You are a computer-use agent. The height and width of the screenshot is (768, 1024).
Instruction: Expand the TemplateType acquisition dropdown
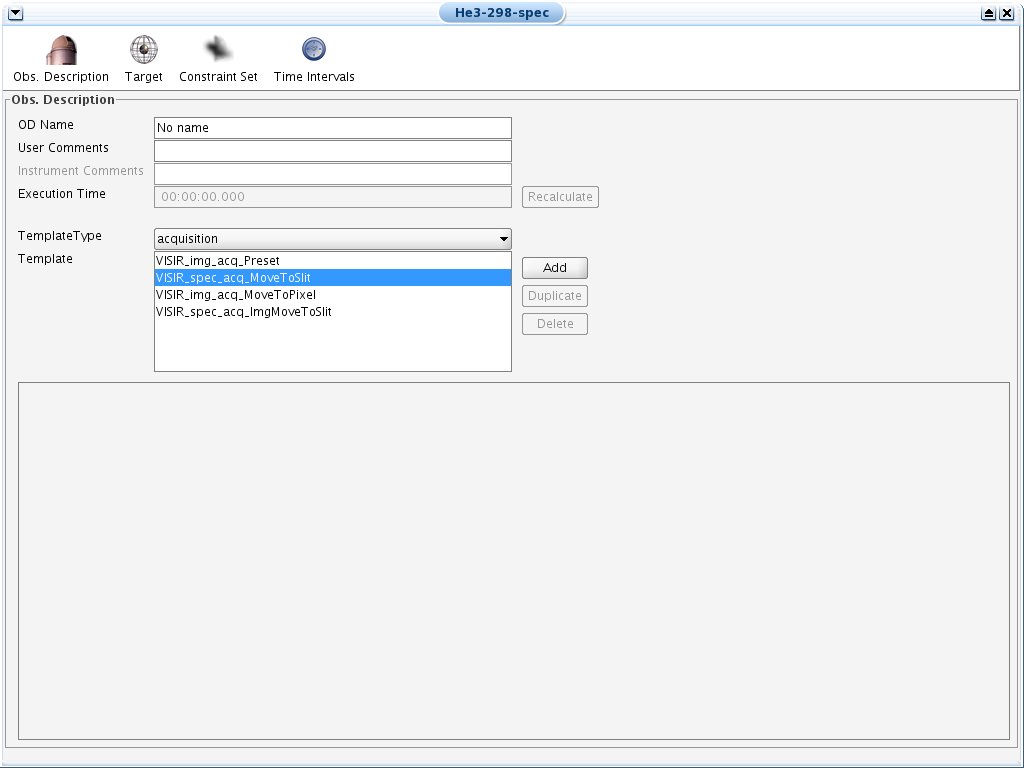coord(332,238)
